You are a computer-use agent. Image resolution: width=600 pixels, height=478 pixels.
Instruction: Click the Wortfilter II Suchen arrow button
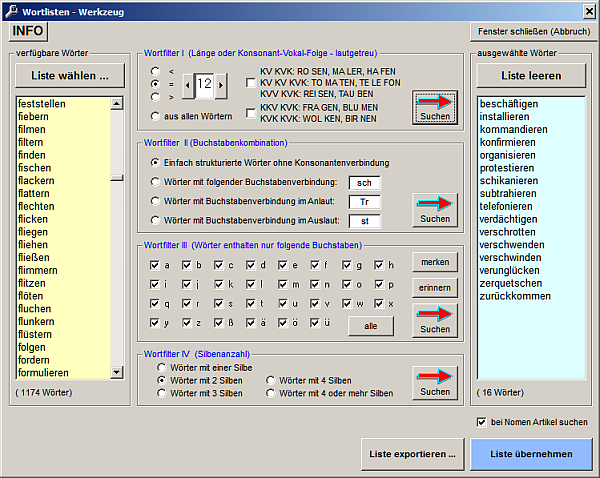pos(434,209)
